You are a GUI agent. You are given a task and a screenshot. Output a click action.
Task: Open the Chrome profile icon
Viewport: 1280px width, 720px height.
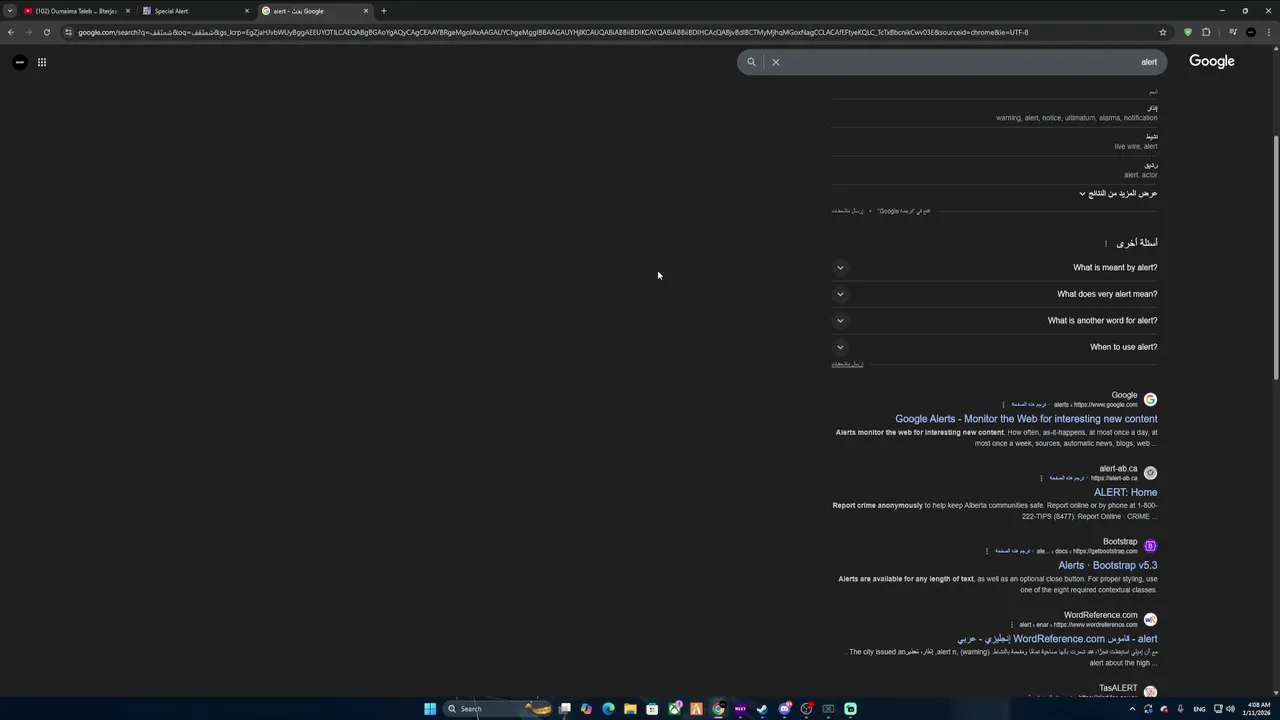tap(1251, 32)
